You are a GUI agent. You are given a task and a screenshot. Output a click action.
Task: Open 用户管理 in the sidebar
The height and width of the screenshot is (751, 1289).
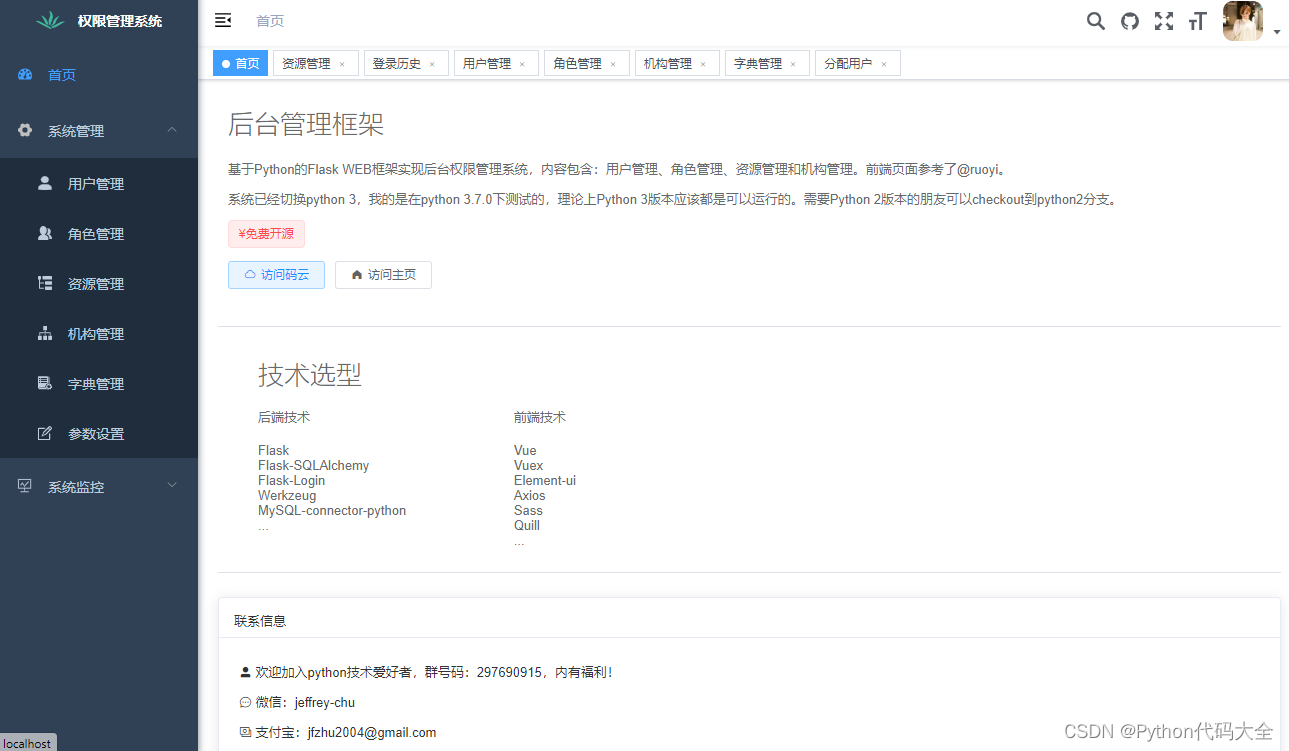coord(99,184)
